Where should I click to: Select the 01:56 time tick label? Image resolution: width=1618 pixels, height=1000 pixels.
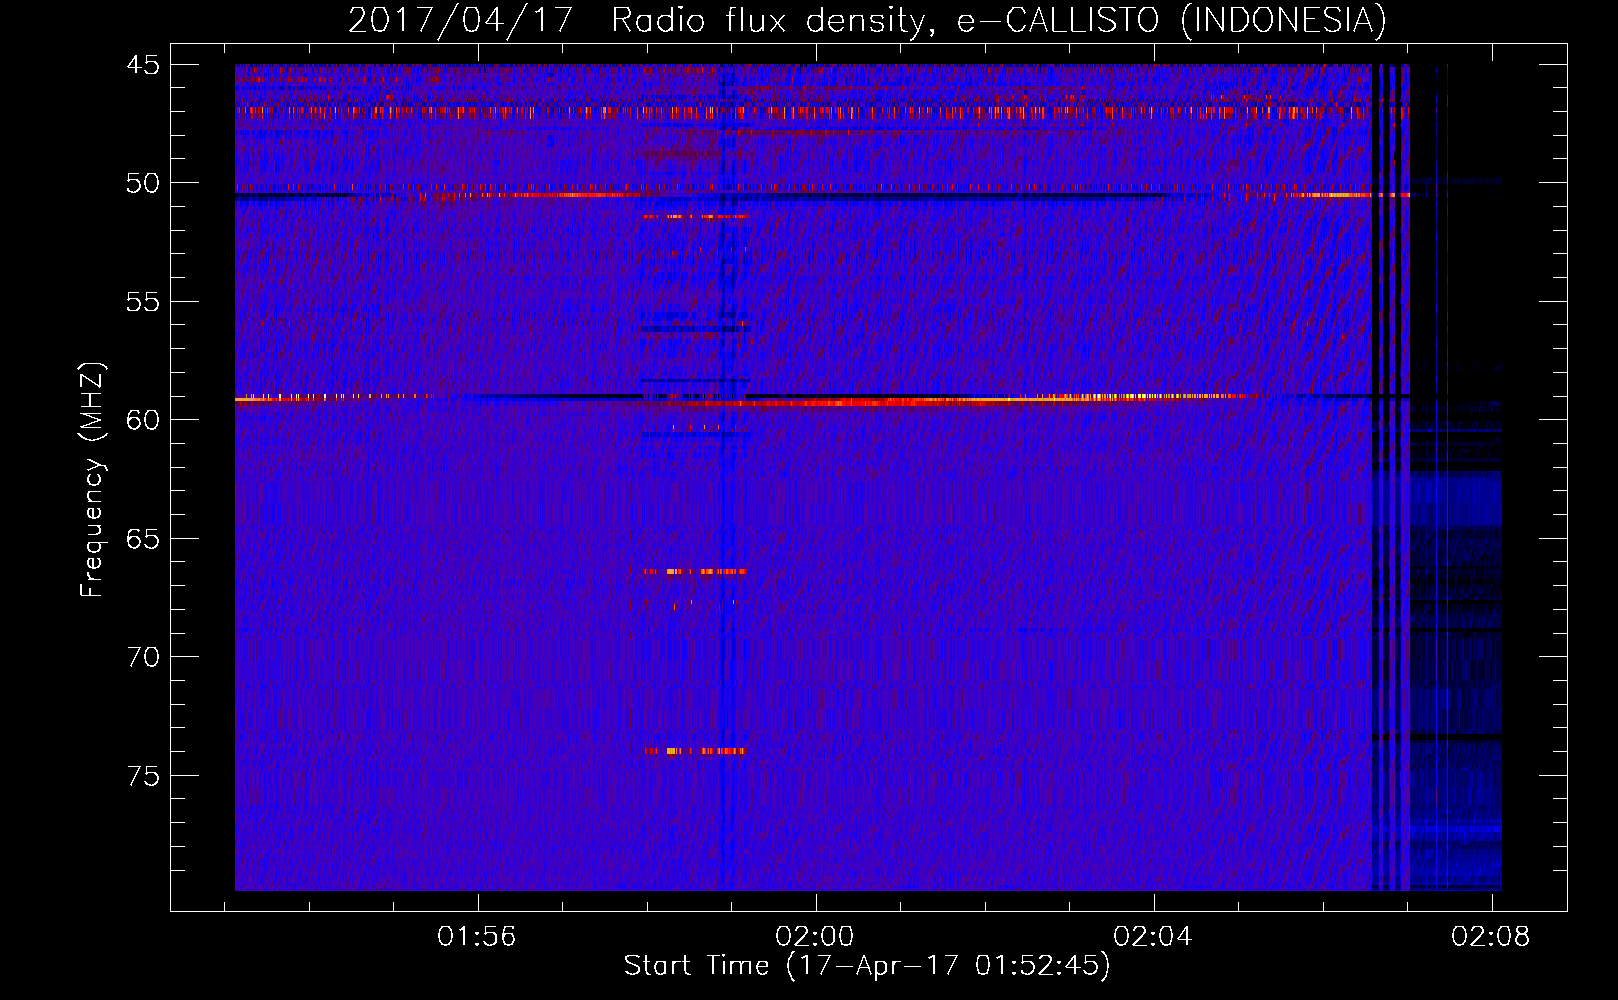pos(477,936)
